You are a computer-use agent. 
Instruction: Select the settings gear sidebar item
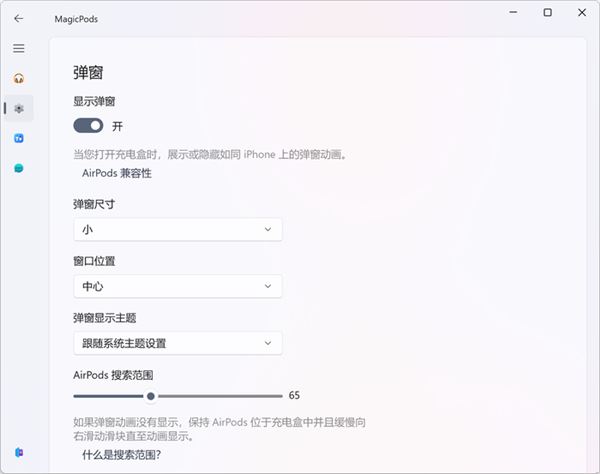19,109
